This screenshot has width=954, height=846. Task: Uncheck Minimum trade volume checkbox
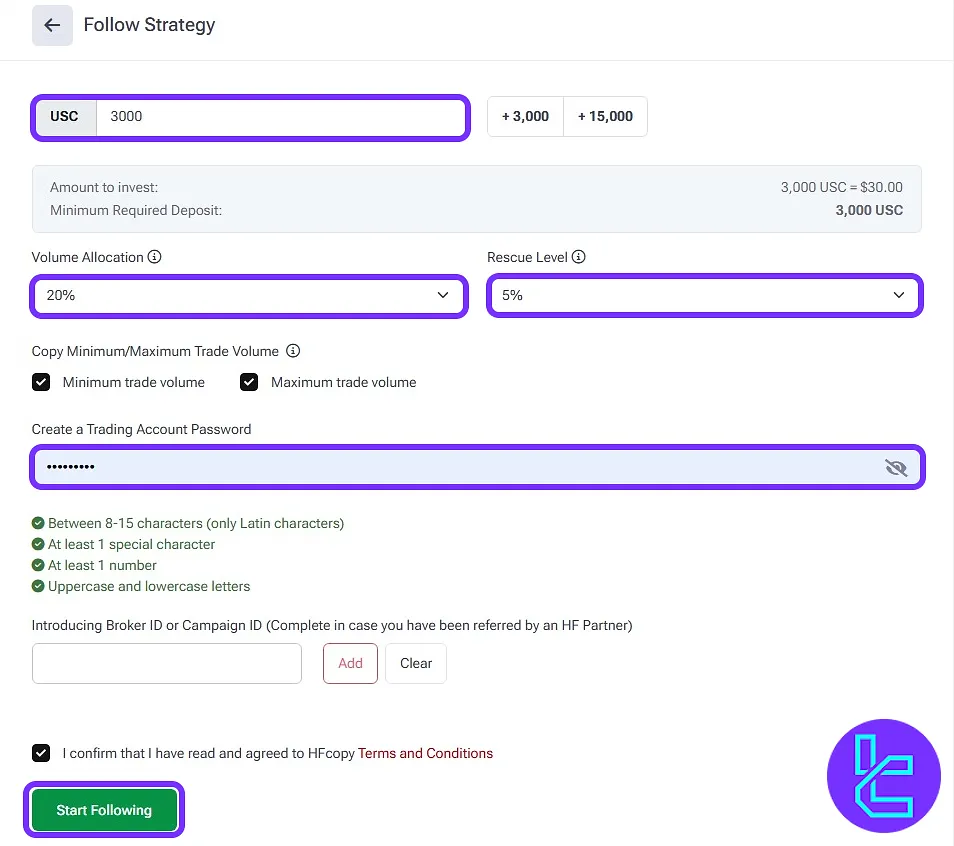[x=41, y=382]
